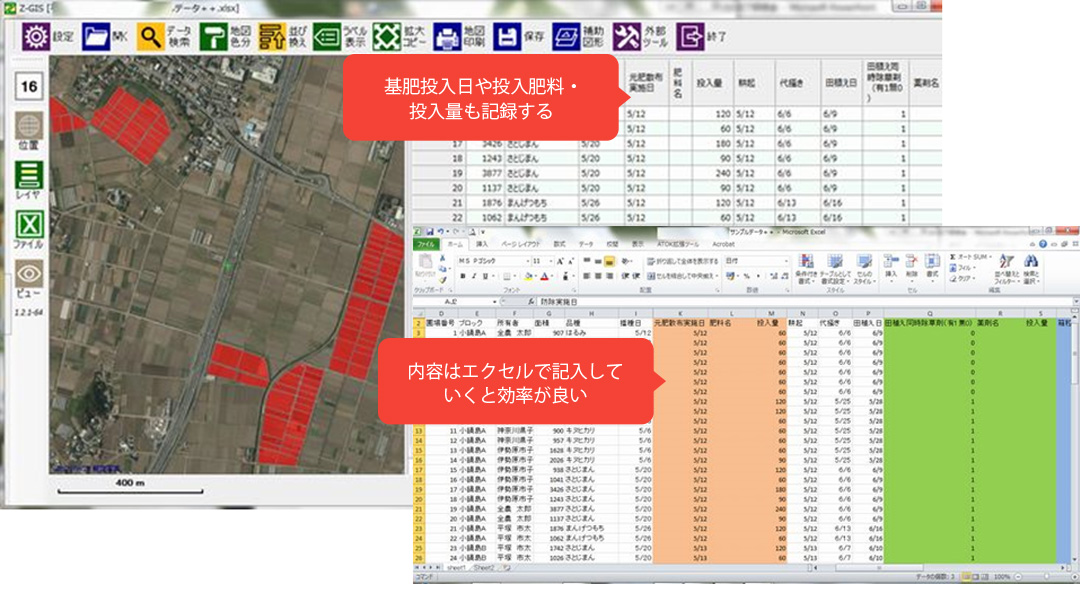The image size is (1080, 600).
Task: Click the sort (並び換え) icon
Action: pos(271,37)
